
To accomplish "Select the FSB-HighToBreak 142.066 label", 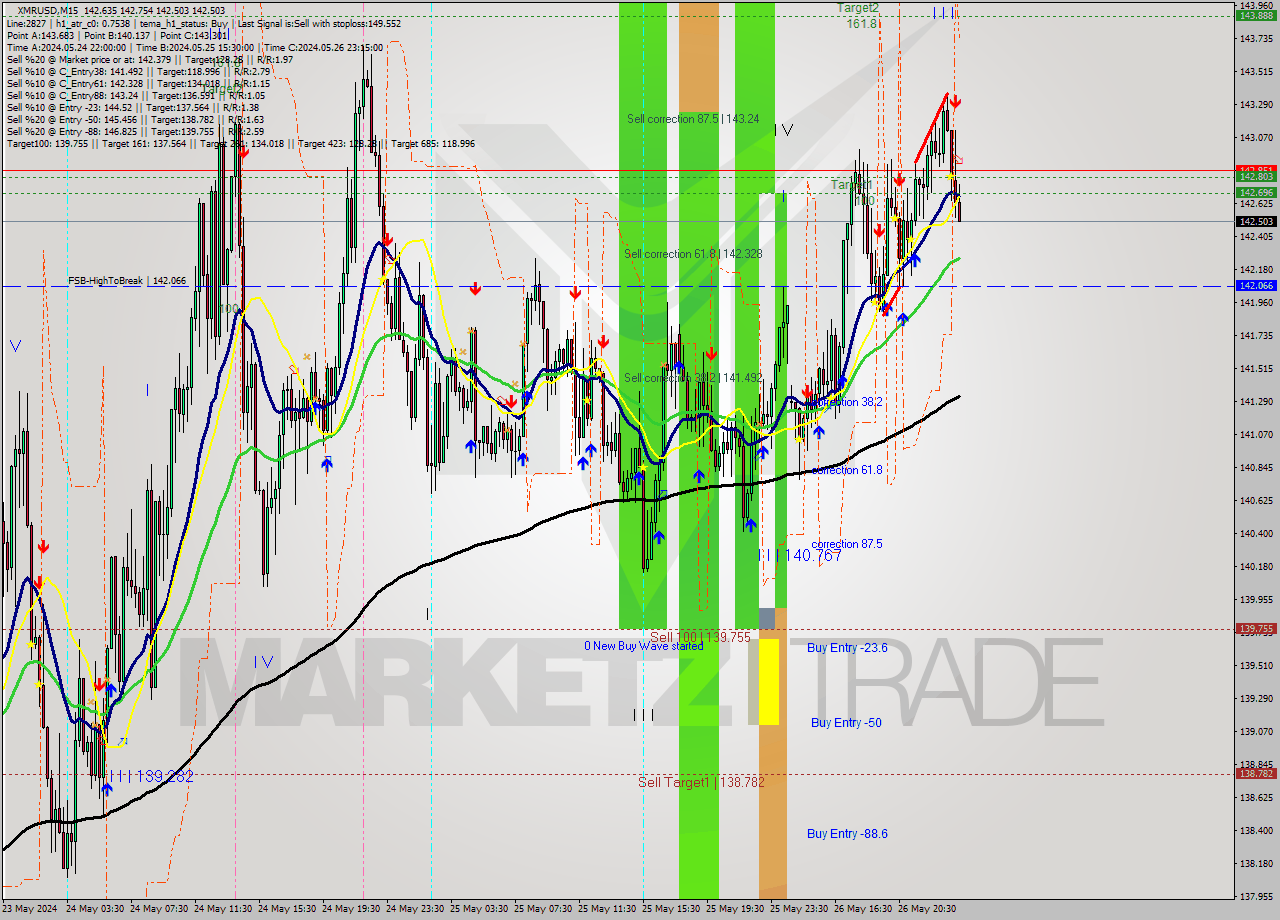I will click(127, 281).
